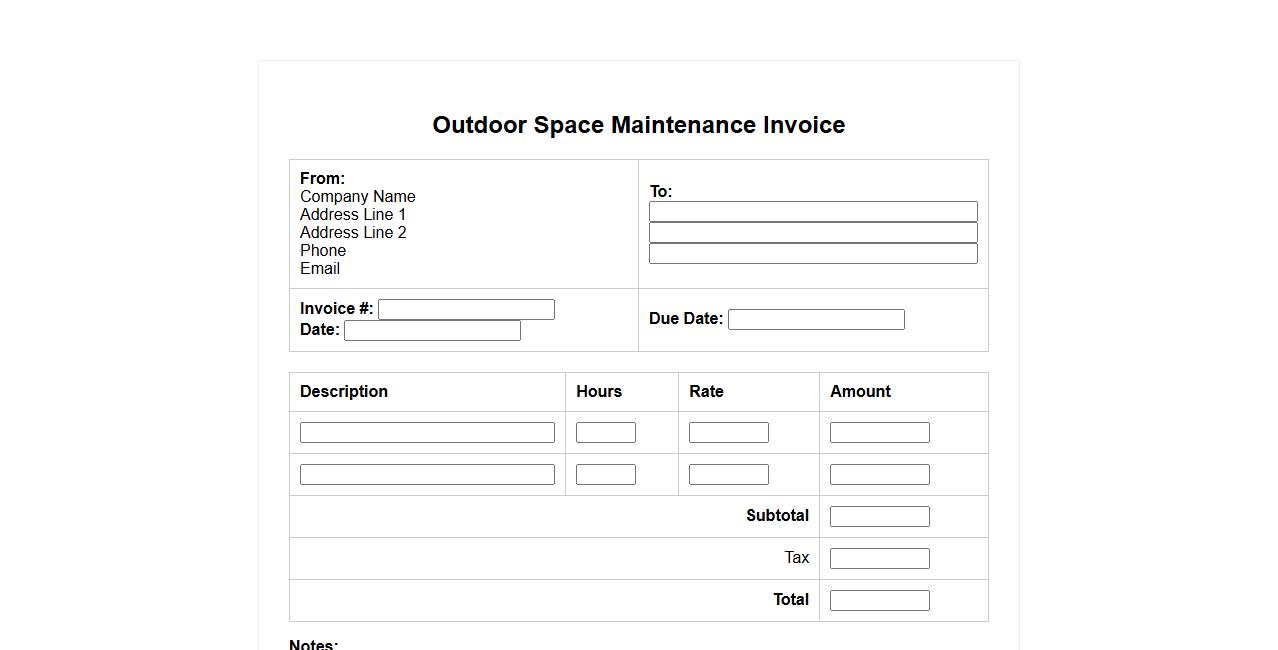Screen dimensions: 1278x650
Task: Focus the first row Description field
Action: [x=427, y=433]
